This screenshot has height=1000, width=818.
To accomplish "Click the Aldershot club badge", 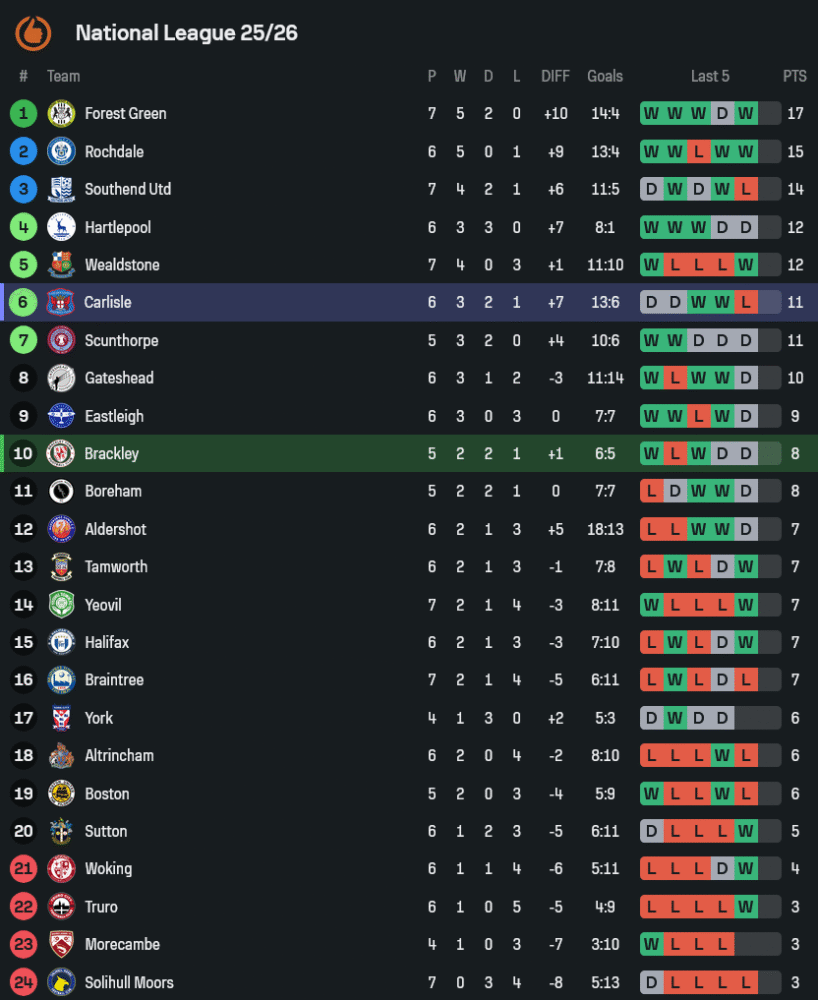I will click(x=61, y=529).
